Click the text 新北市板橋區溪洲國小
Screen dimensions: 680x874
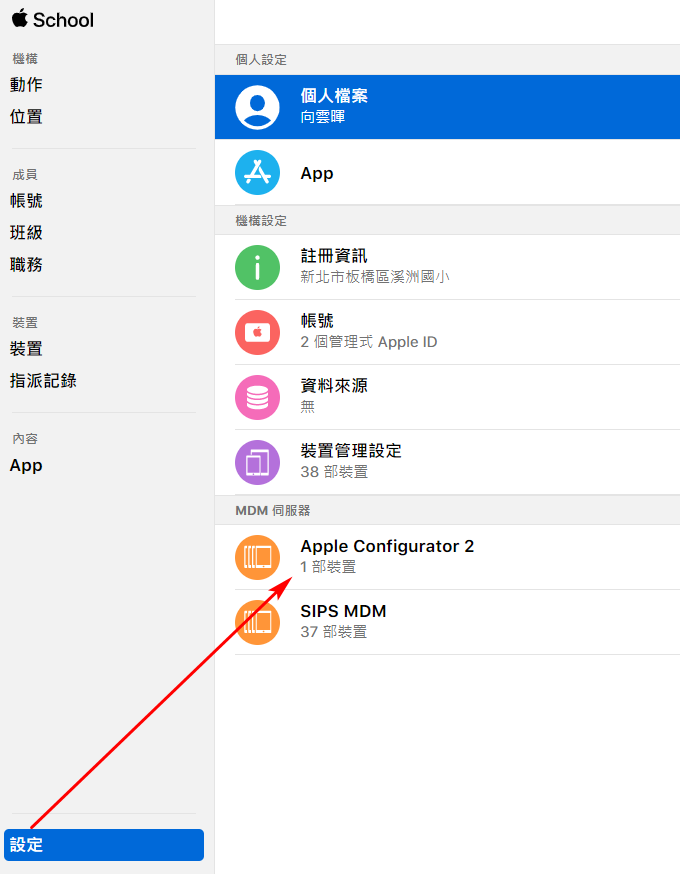375,277
